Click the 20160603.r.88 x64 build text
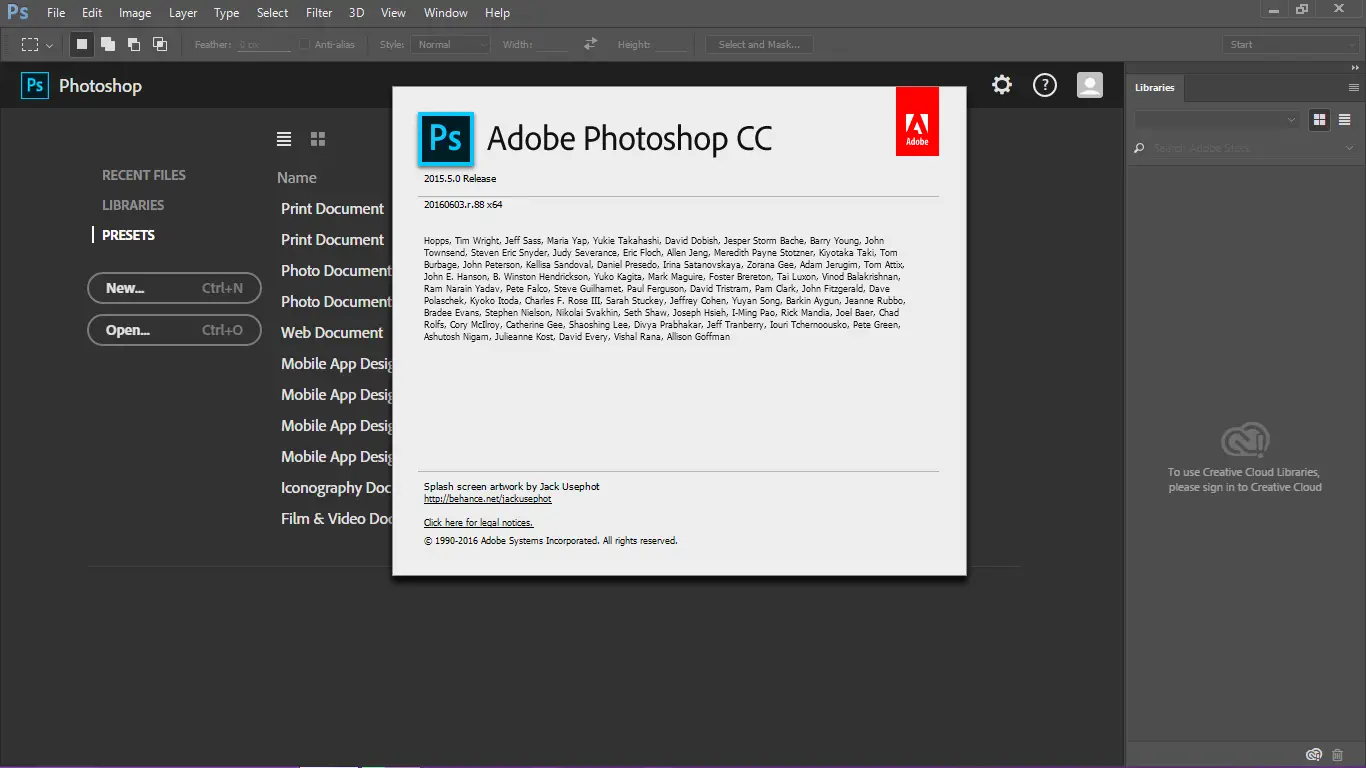 pyautogui.click(x=463, y=204)
